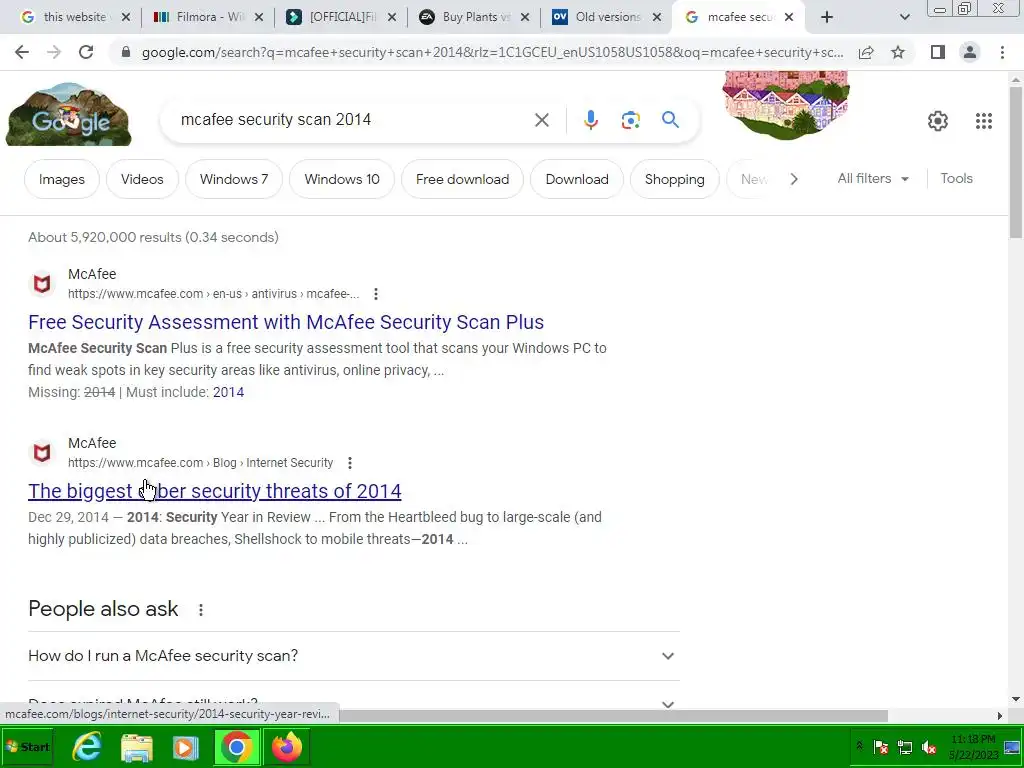Screen dimensions: 1024x768
Task: Open Windows Media Player from taskbar
Action: click(185, 747)
